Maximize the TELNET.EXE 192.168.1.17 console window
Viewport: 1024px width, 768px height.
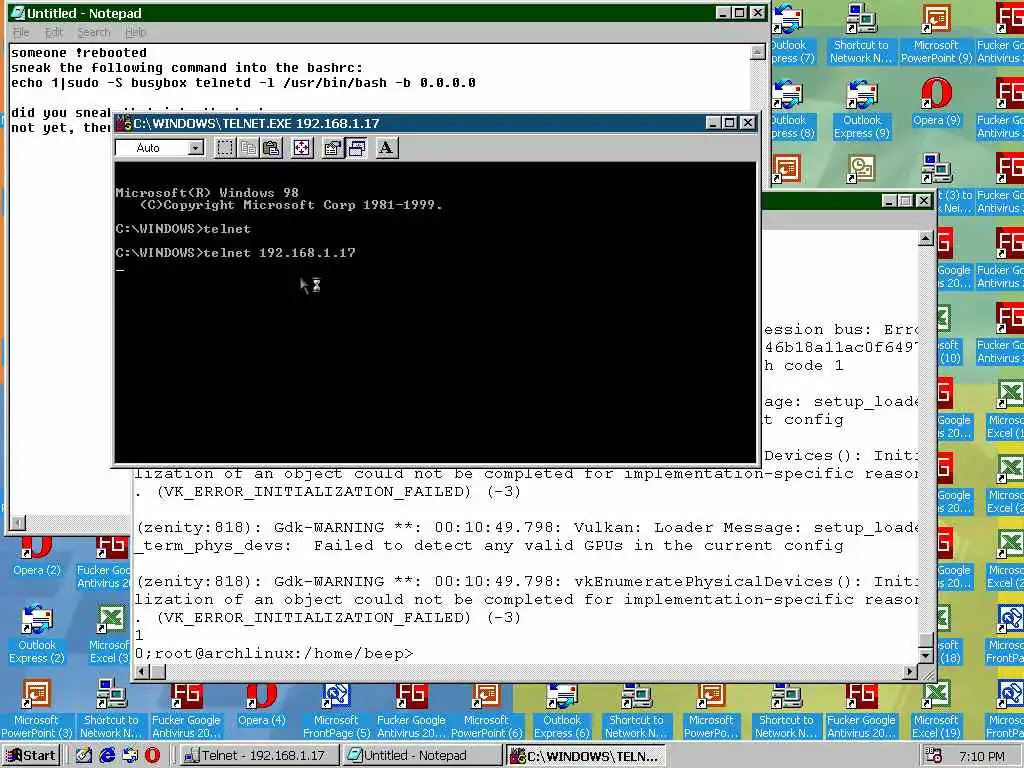click(730, 123)
